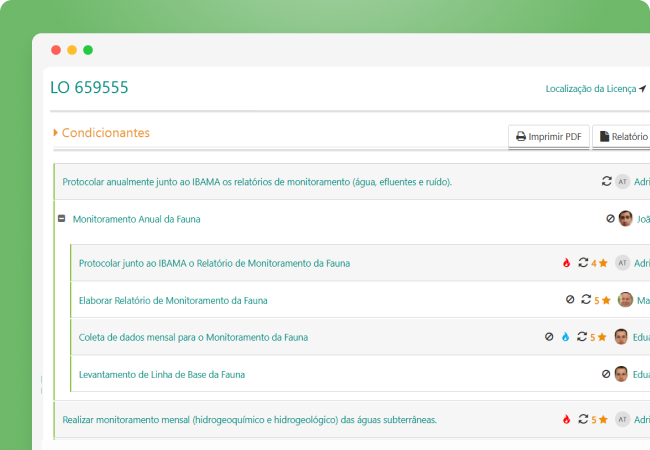The image size is (650, 450).
Task: Open the Localização da Licença link
Action: [591, 89]
